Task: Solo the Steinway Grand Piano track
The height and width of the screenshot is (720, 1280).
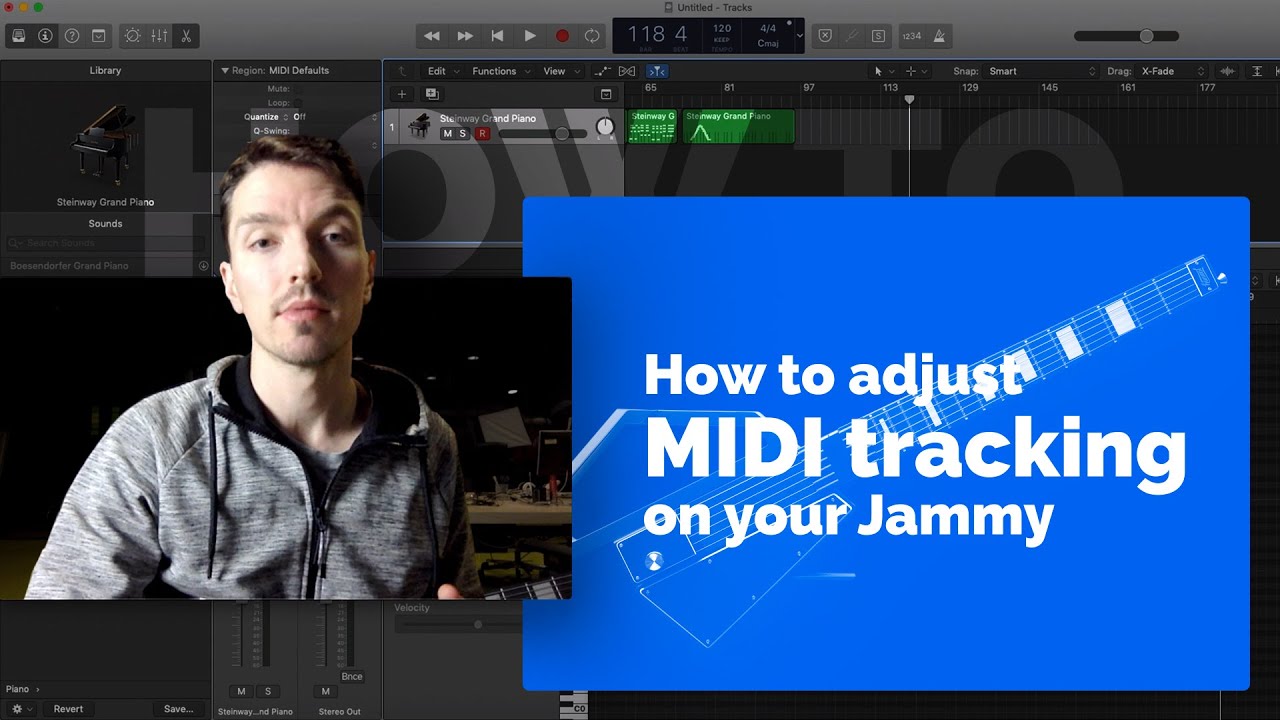Action: [x=462, y=134]
